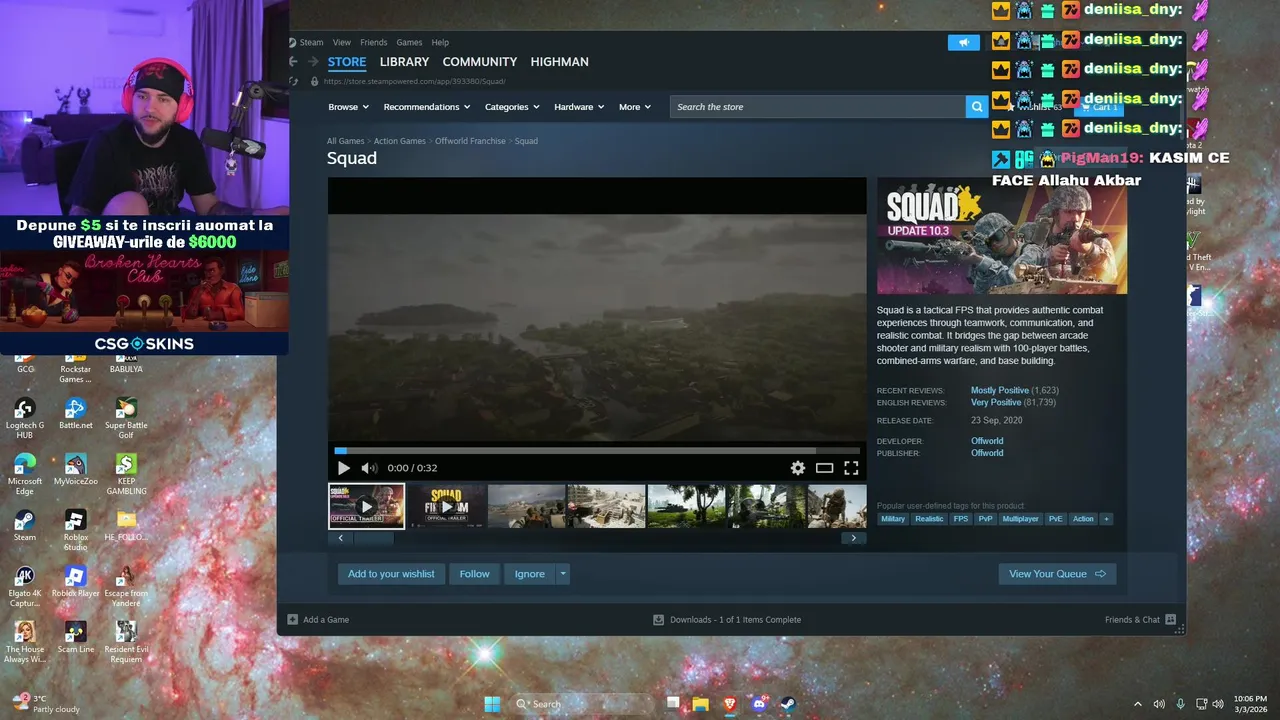This screenshot has width=1280, height=720.
Task: Open Scam Line desktop shortcut
Action: click(75, 638)
